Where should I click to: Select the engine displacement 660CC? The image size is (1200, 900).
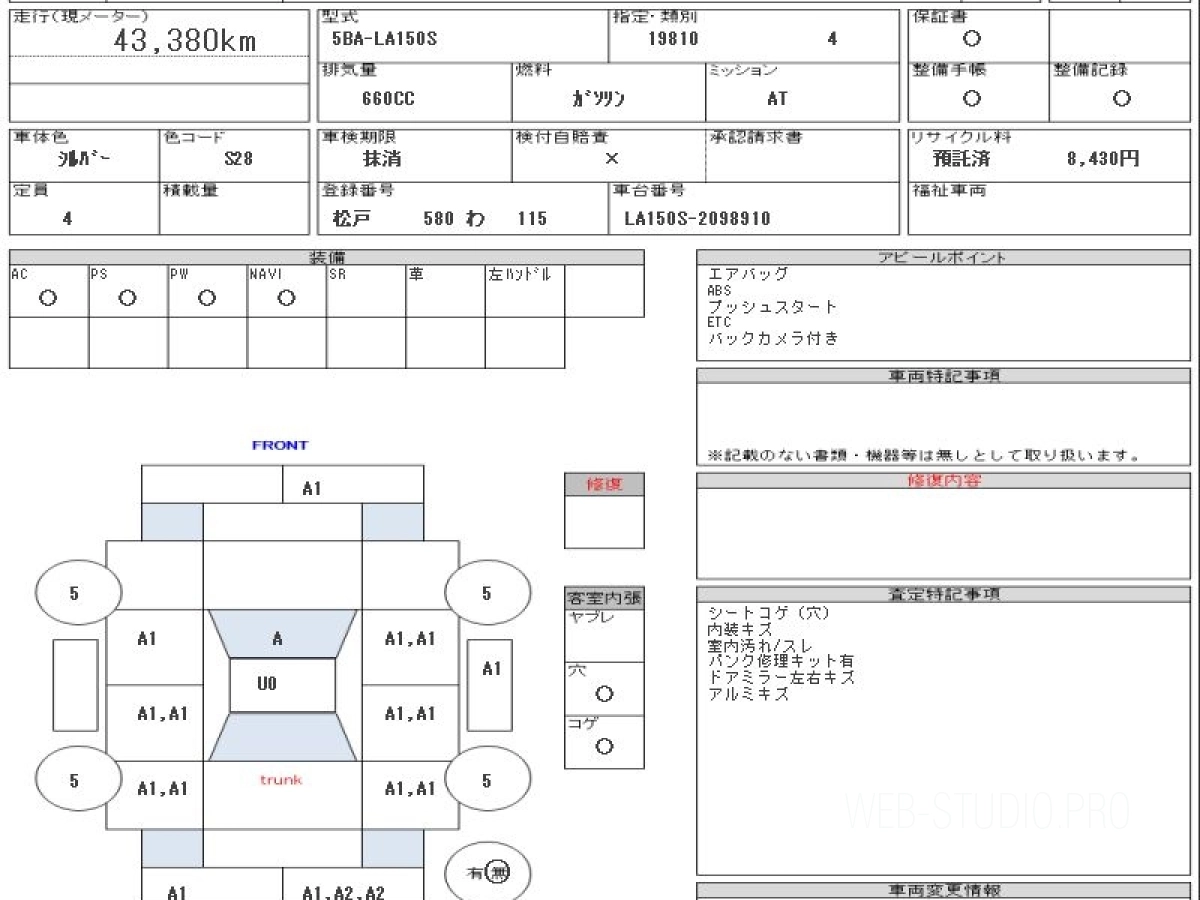(x=388, y=99)
